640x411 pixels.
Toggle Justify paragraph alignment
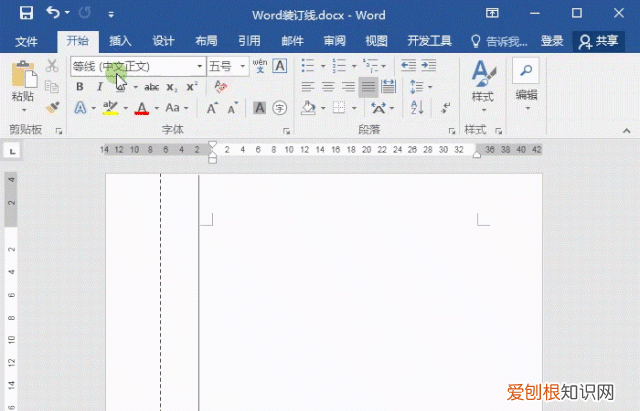tap(368, 87)
